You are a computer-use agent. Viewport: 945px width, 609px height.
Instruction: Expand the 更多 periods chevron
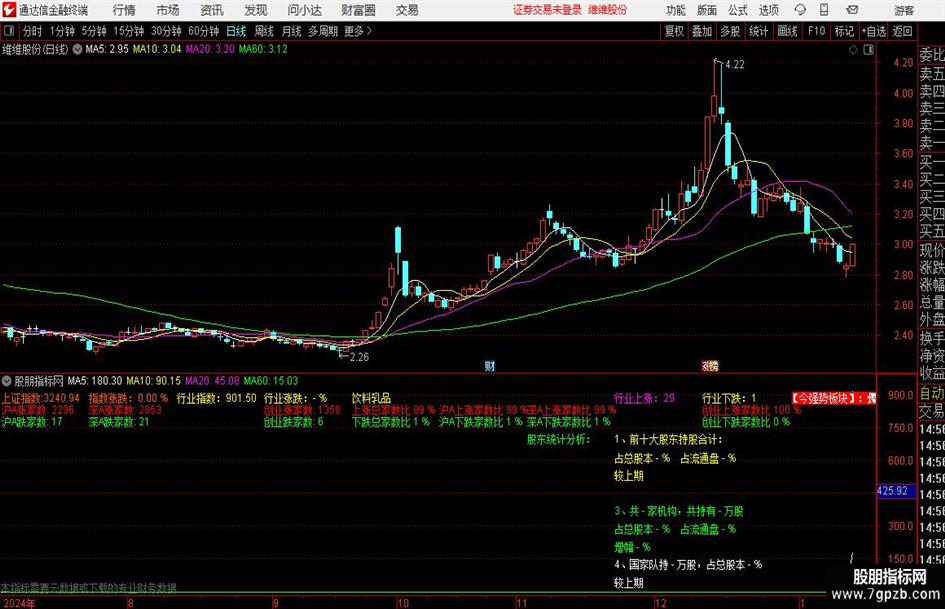369,31
